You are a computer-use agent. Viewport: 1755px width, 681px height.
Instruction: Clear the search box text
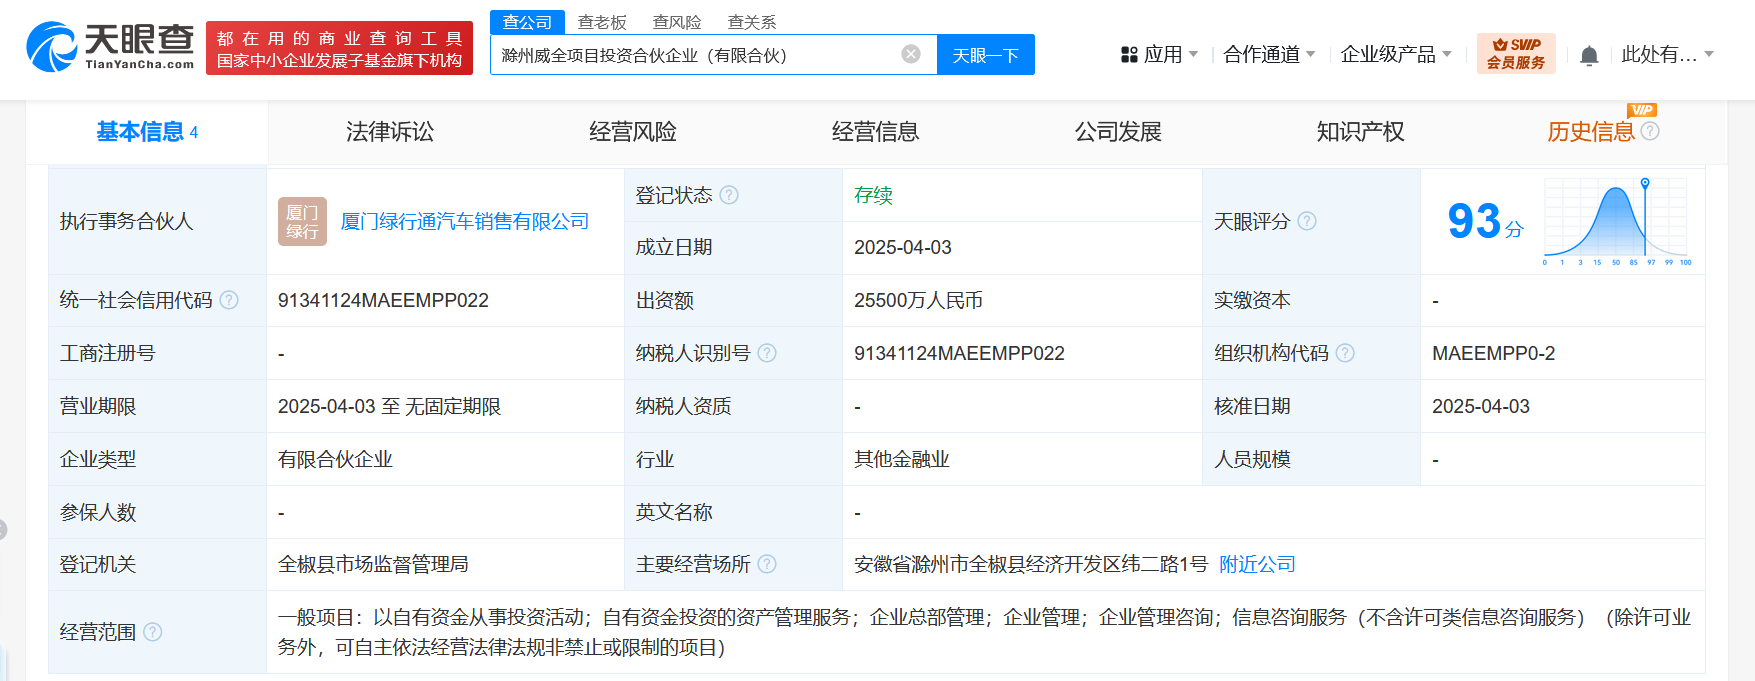pyautogui.click(x=911, y=54)
